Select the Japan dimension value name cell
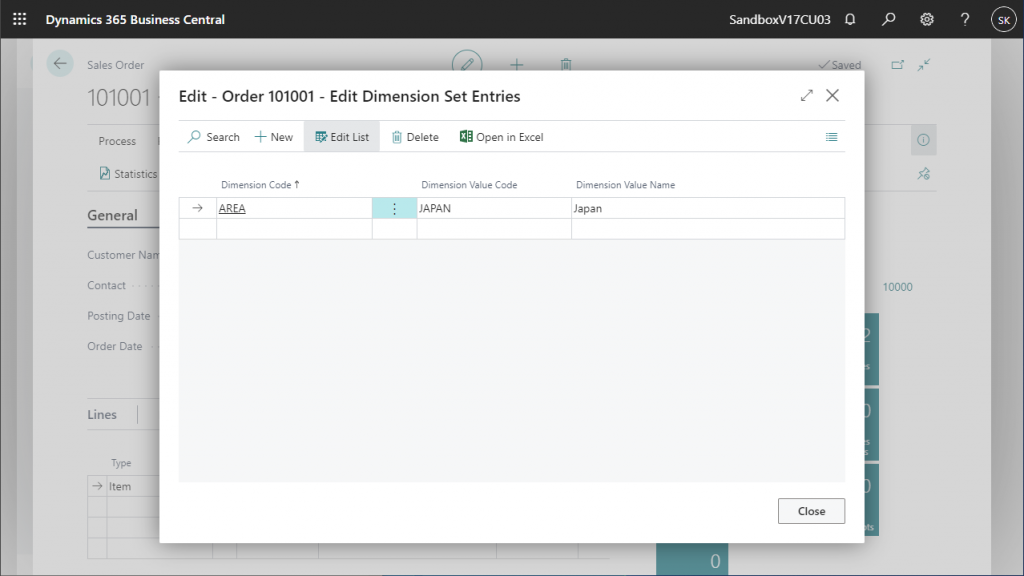The height and width of the screenshot is (576, 1024). (x=708, y=208)
